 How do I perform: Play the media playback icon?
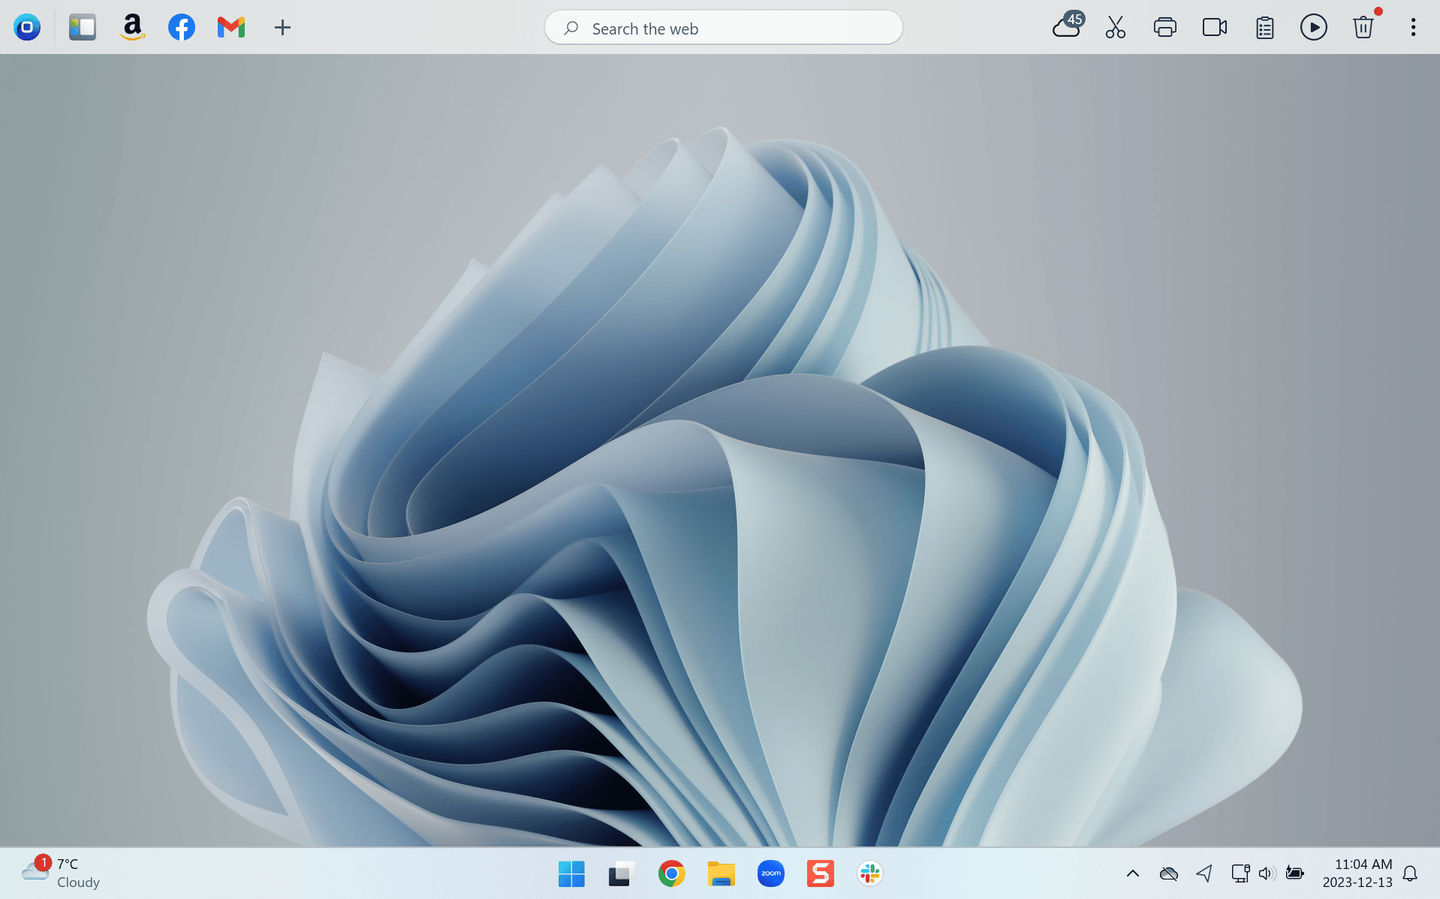coord(1313,27)
